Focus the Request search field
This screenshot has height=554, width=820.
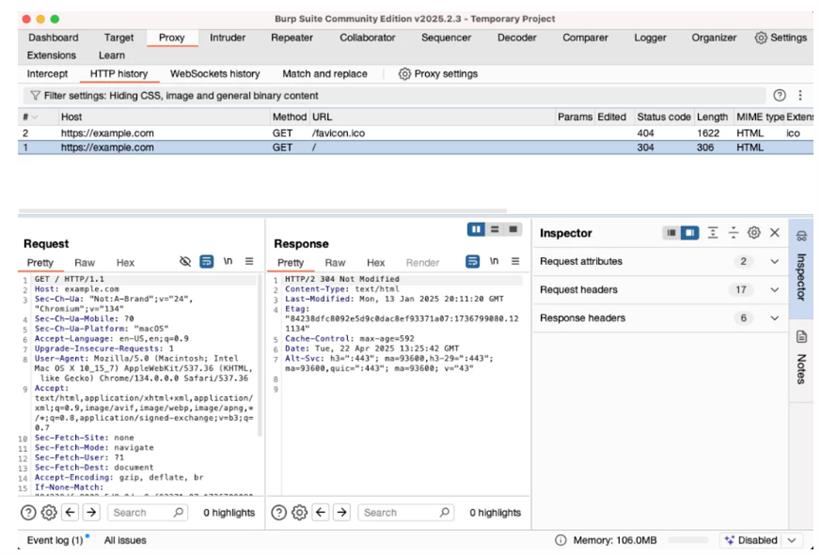[147, 512]
